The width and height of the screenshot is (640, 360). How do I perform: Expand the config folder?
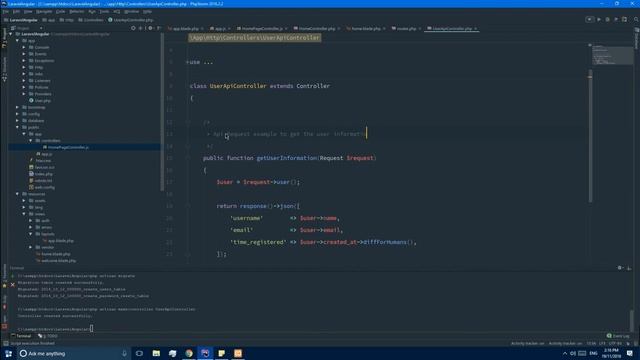pyautogui.click(x=18, y=114)
